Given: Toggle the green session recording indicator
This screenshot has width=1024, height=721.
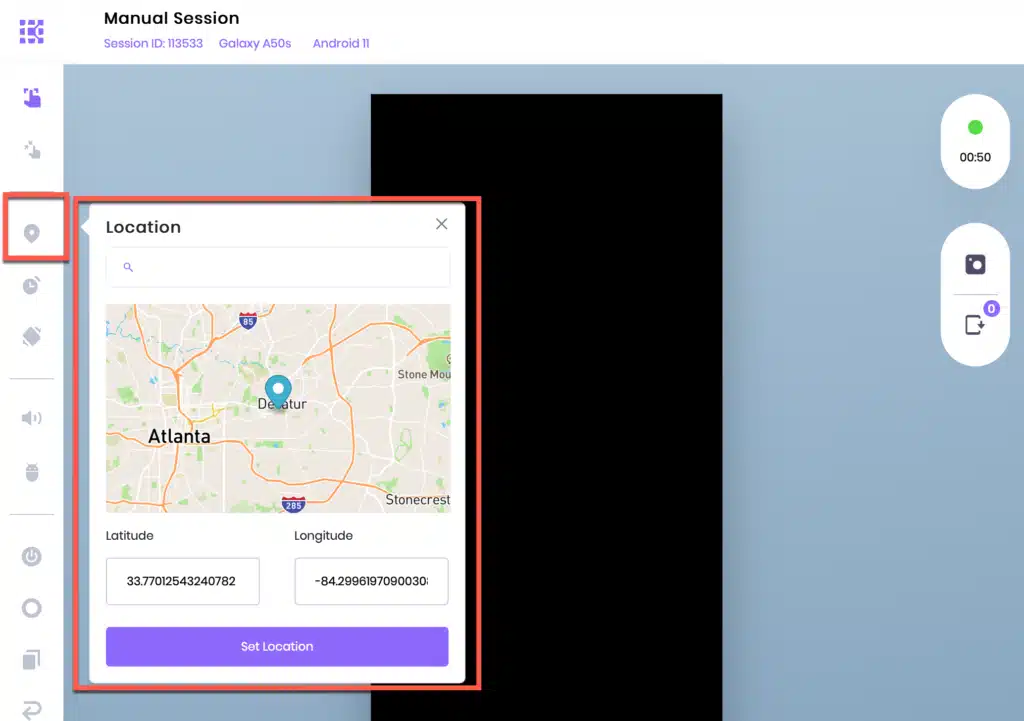Looking at the screenshot, I should (975, 127).
